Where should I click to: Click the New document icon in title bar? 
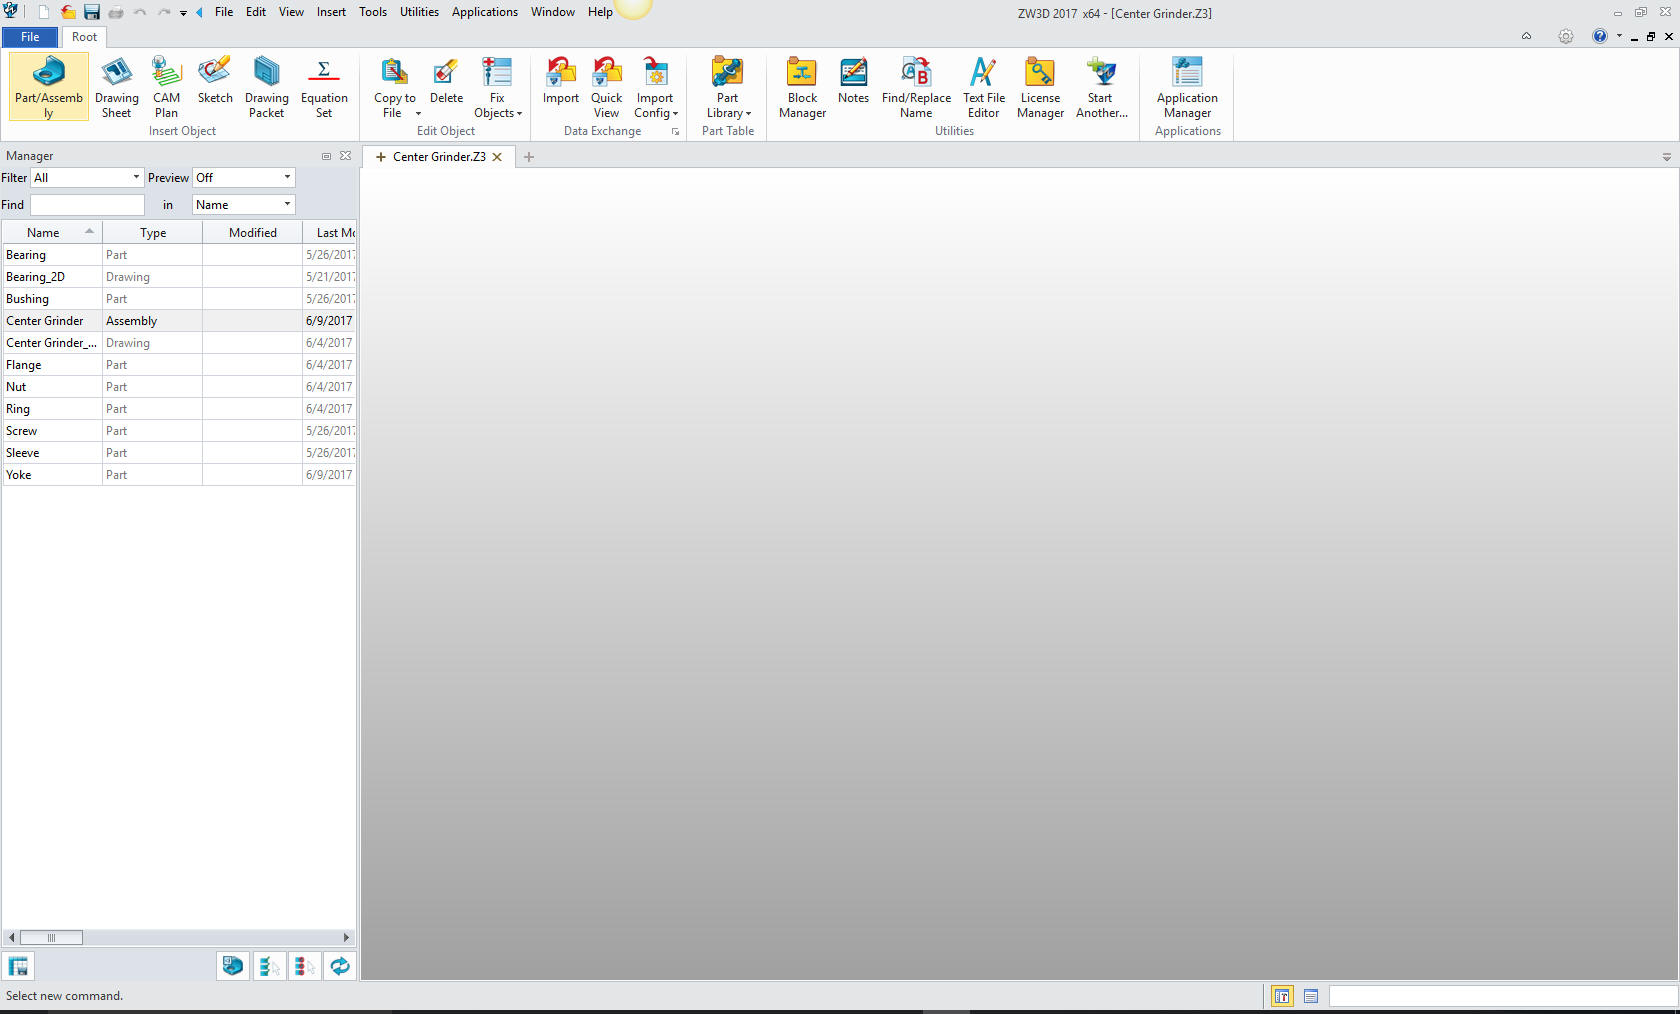[43, 12]
